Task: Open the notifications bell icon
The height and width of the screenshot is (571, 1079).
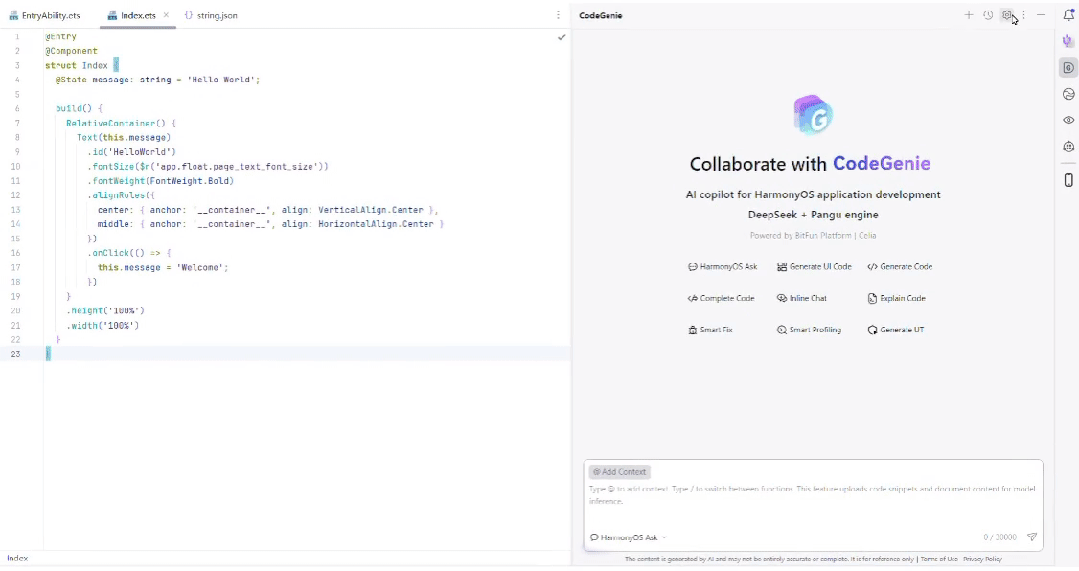Action: [1069, 15]
